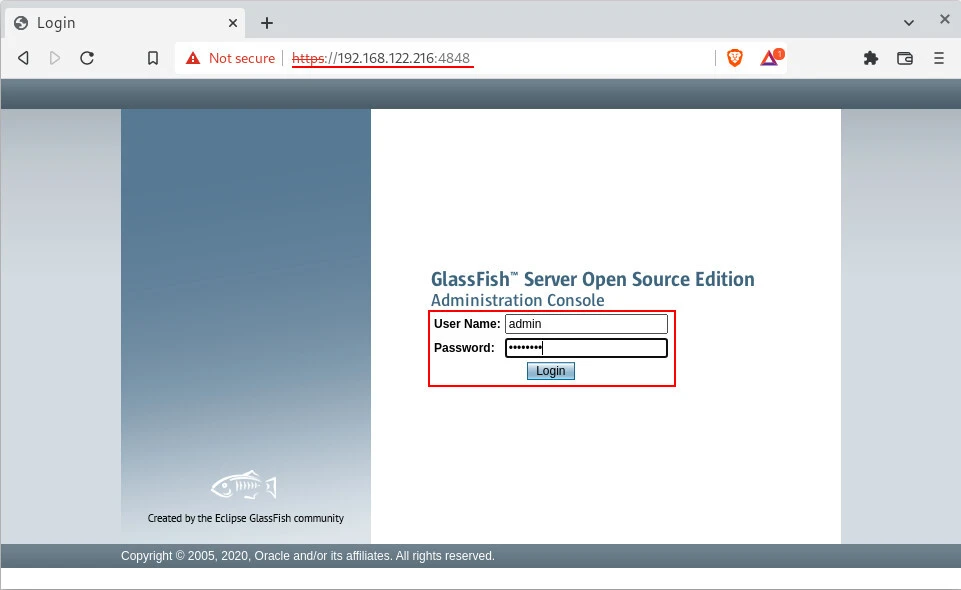Click the Not secure warning triangle

click(193, 58)
